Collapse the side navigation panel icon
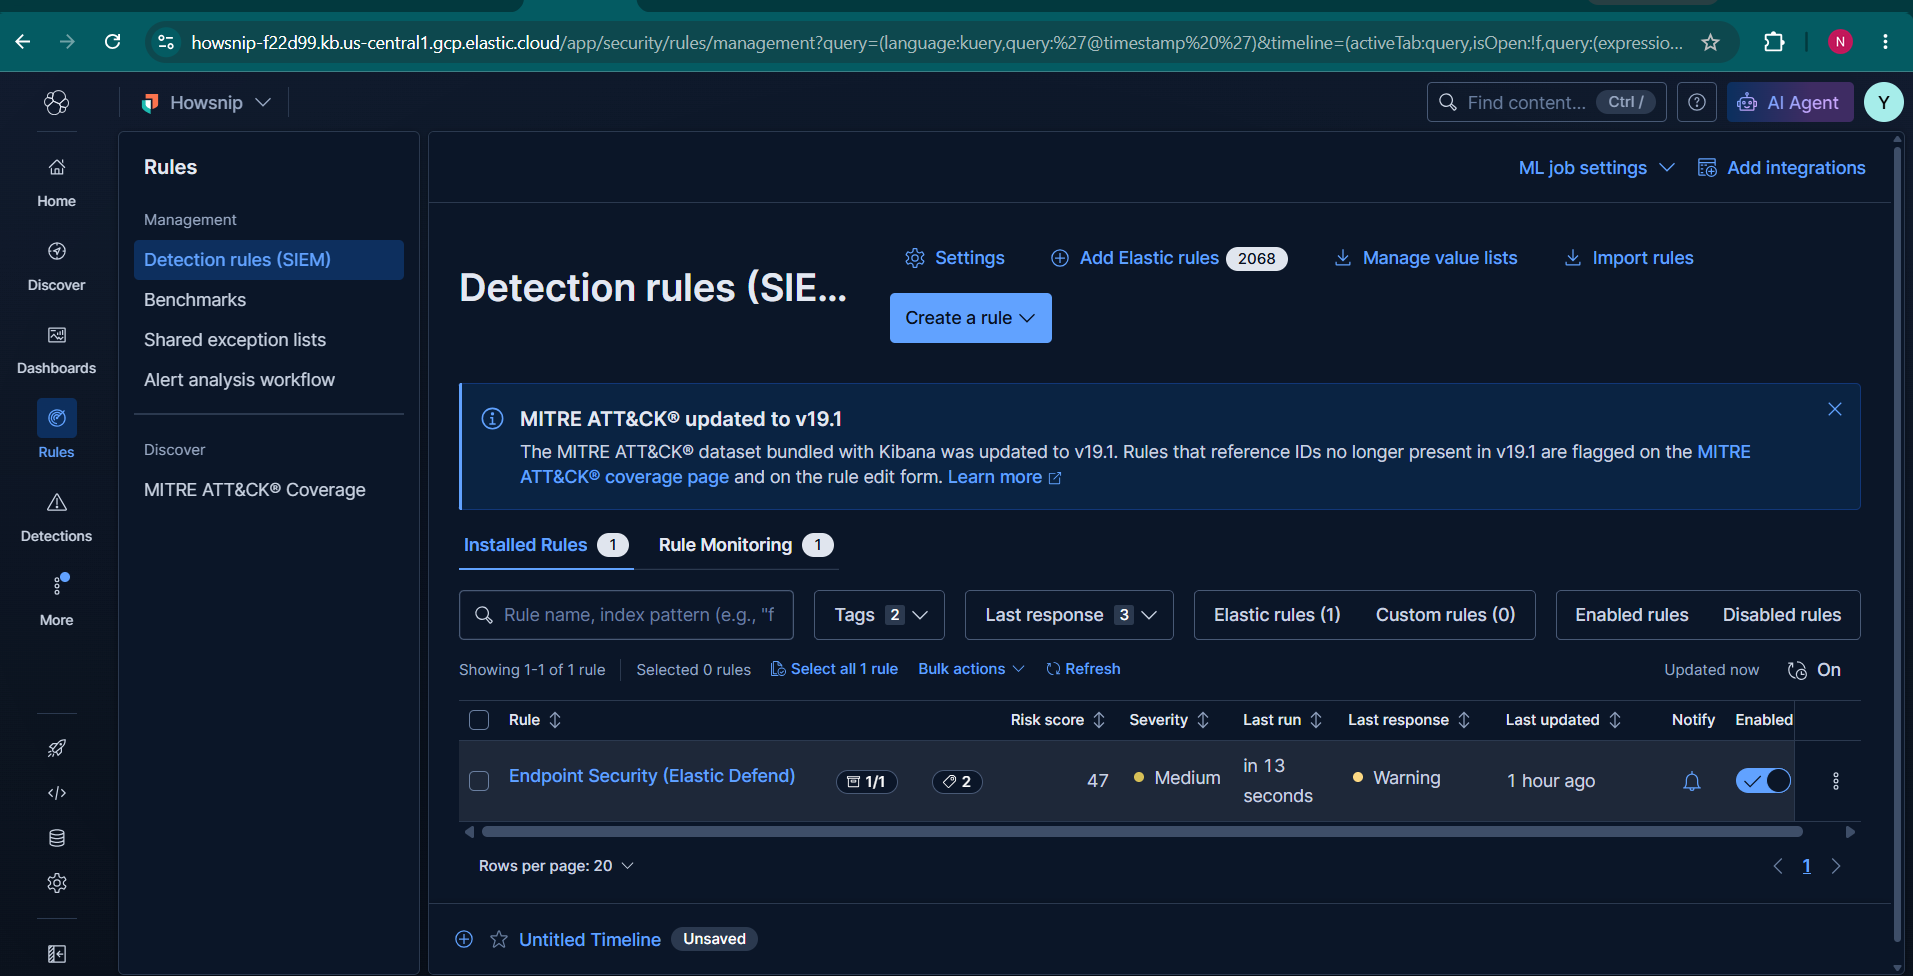This screenshot has width=1913, height=976. click(x=57, y=954)
